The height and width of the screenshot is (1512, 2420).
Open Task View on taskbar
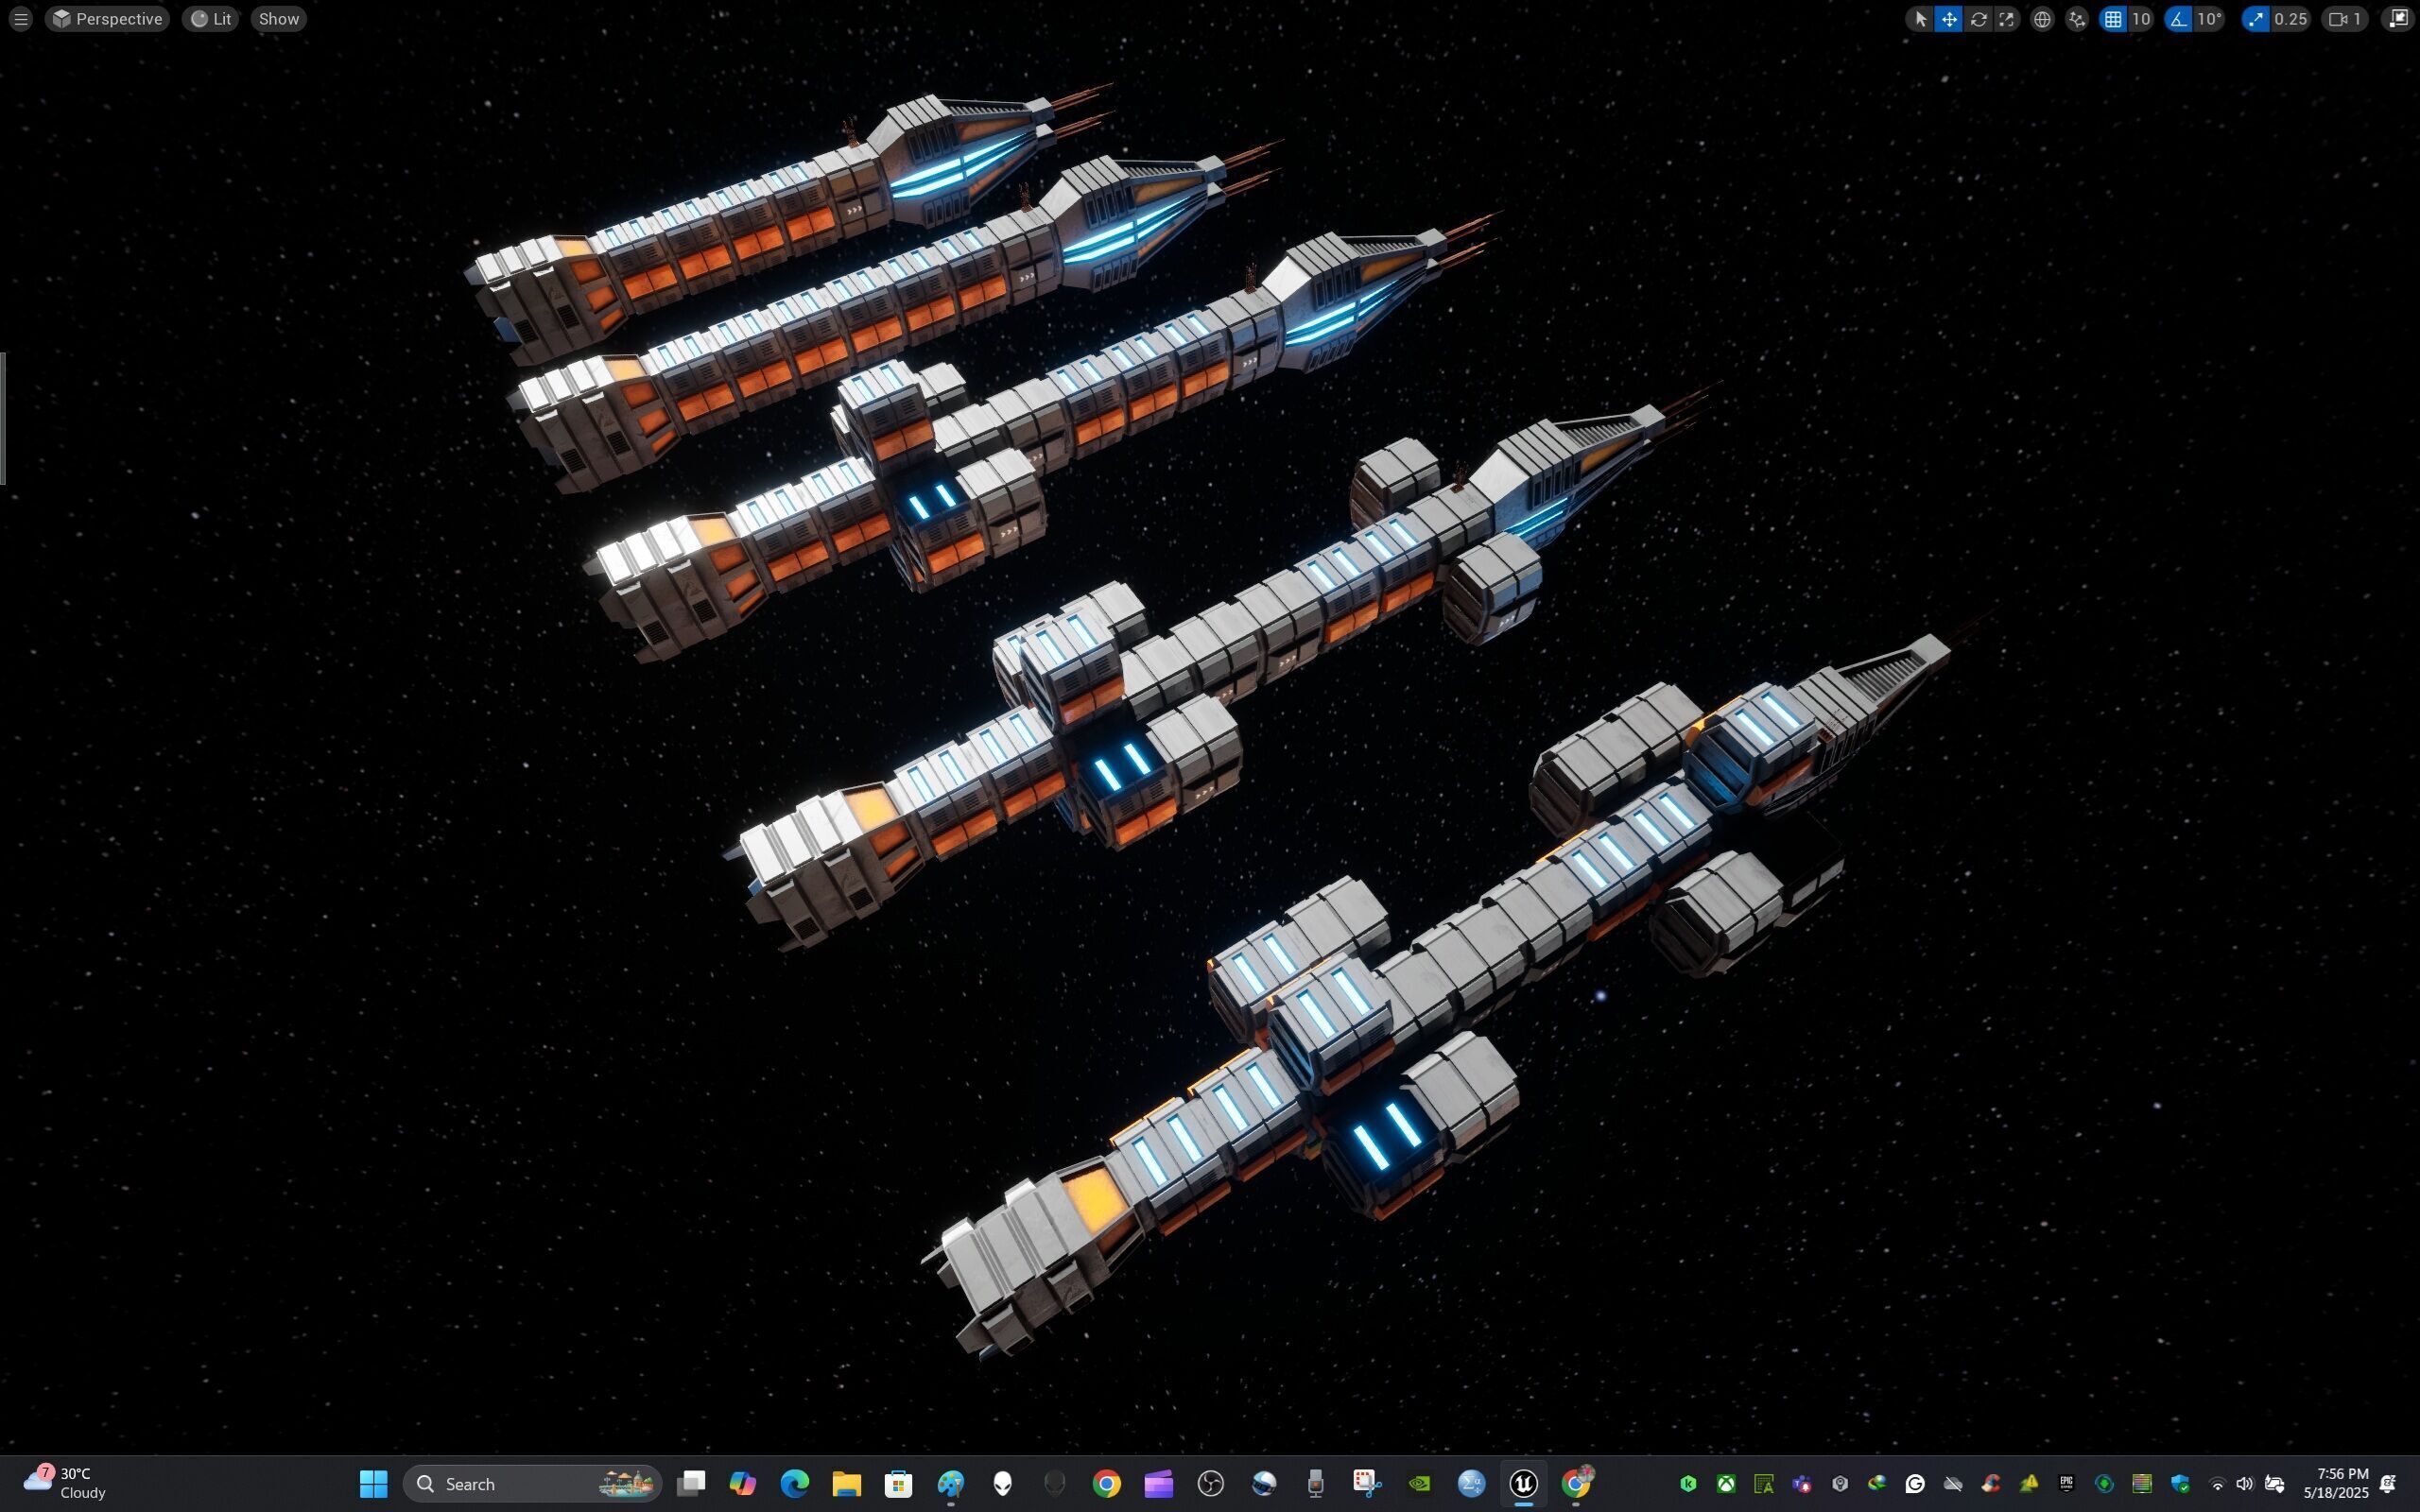coord(690,1484)
